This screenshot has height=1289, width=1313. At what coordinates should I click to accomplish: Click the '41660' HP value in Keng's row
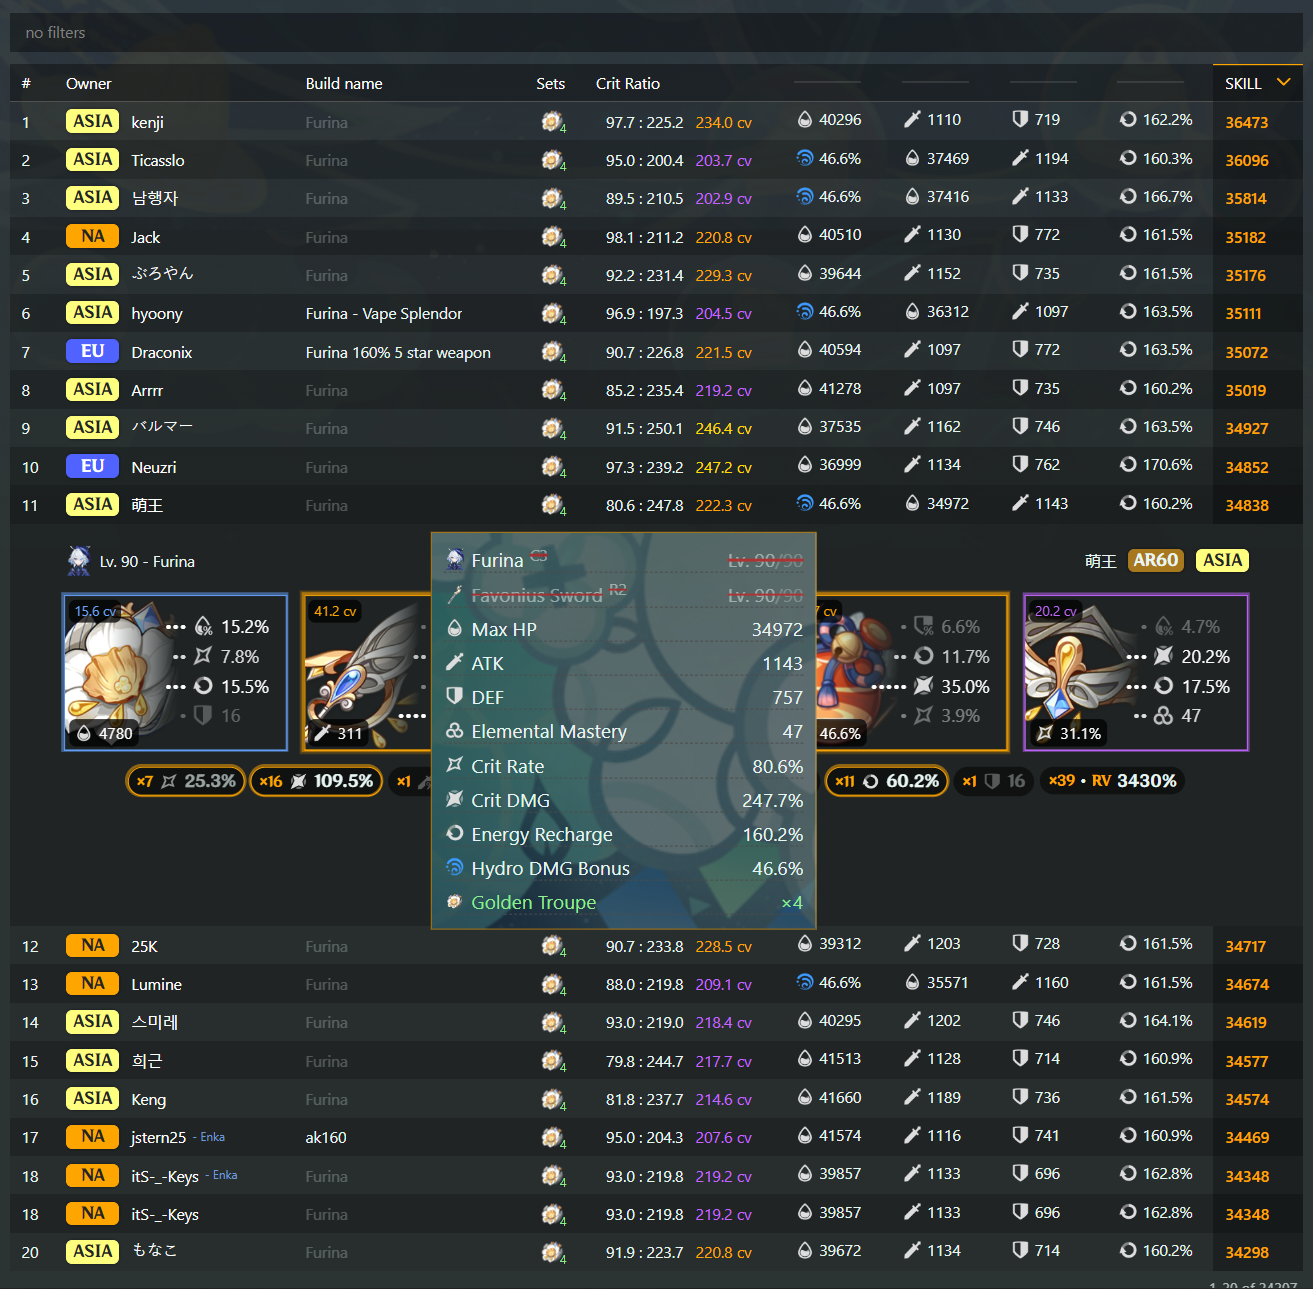point(840,1098)
